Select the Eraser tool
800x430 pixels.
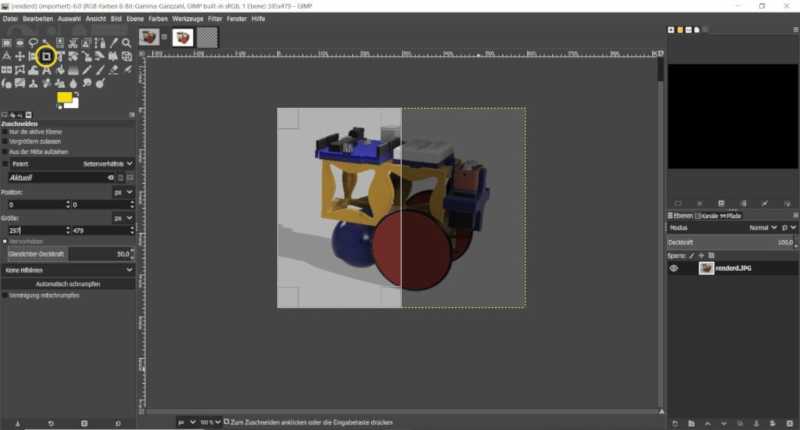113,70
